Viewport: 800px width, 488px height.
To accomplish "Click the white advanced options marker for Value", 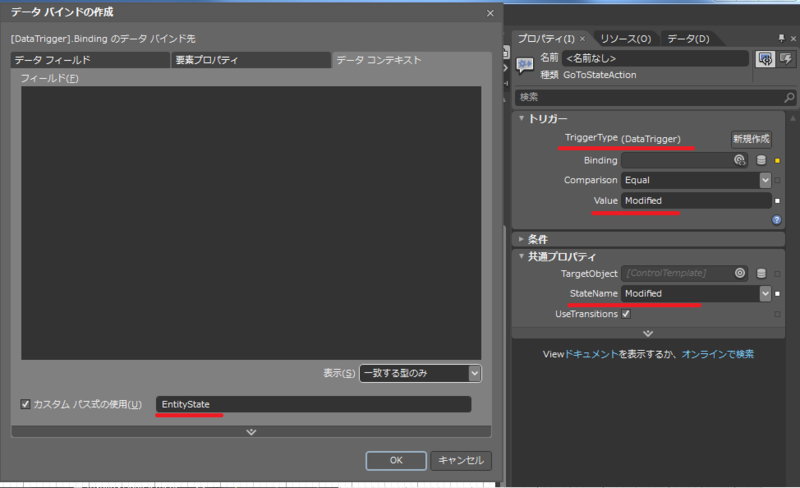I will point(778,201).
